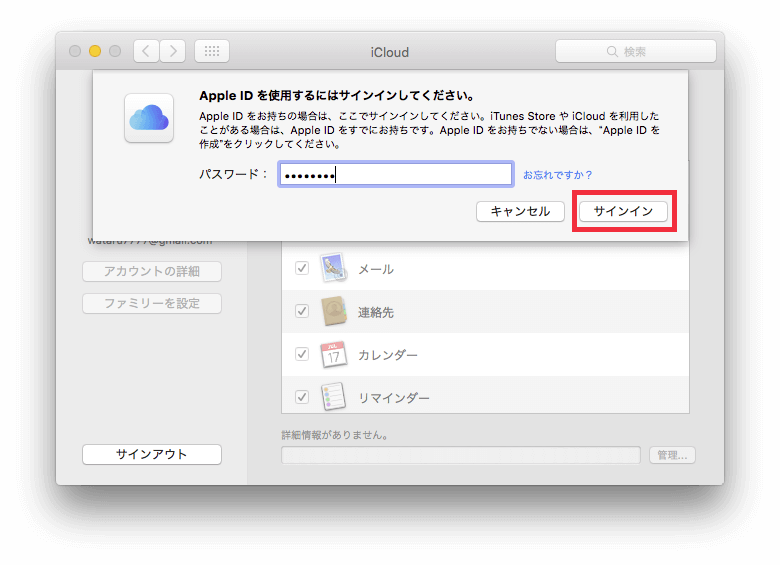Toggle the メール checkbox
This screenshot has height=565, width=780.
302,269
